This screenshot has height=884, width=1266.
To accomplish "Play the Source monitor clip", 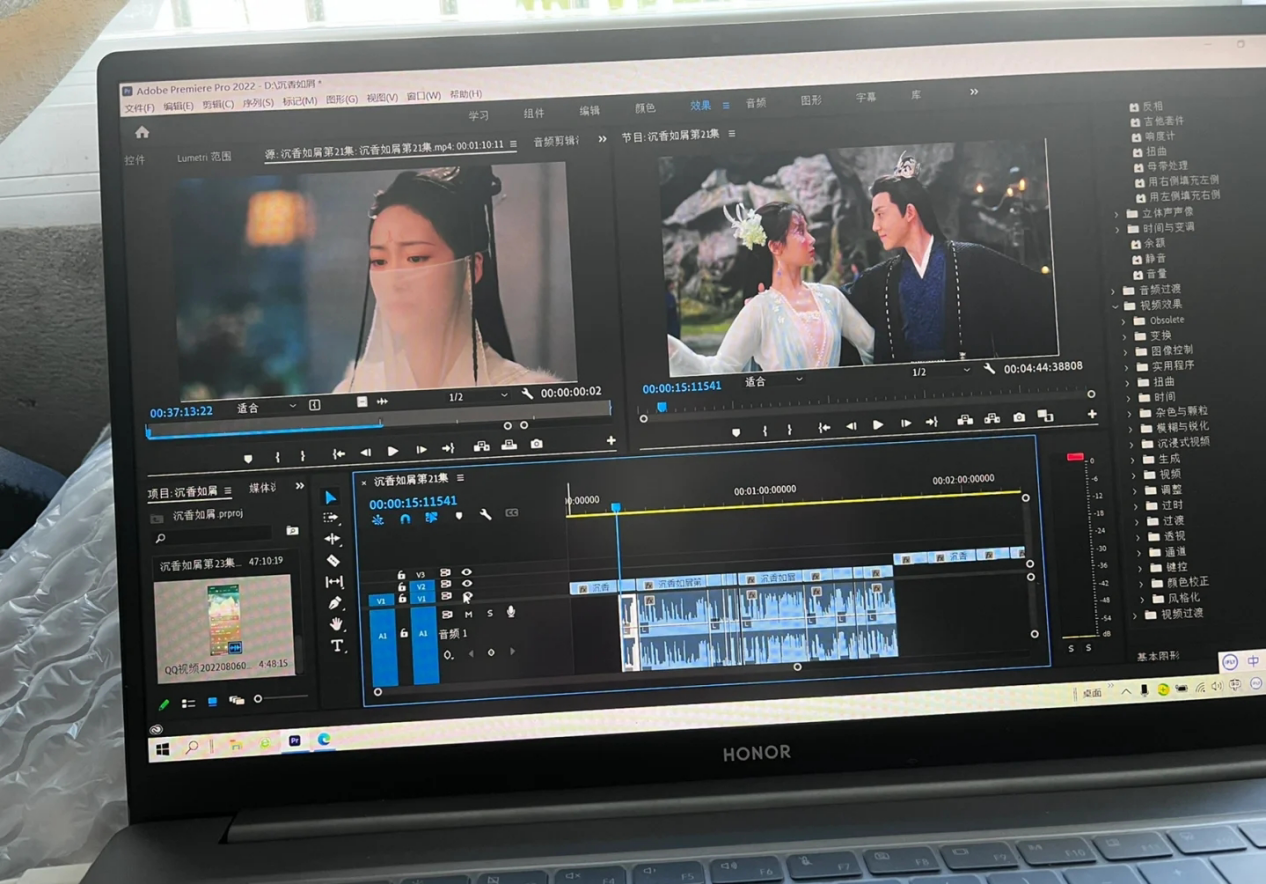I will 393,452.
